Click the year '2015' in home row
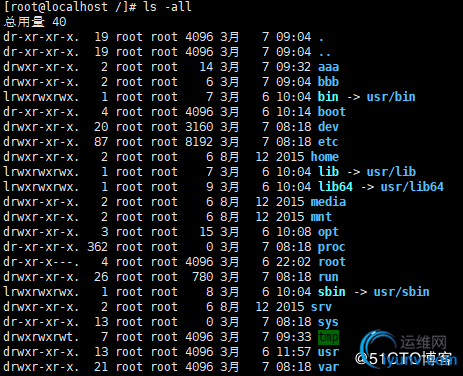This screenshot has width=463, height=376. click(290, 157)
